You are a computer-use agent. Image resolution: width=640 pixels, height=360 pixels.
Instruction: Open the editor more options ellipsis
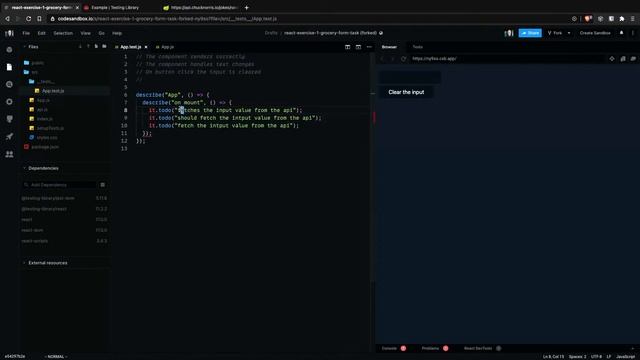click(369, 47)
